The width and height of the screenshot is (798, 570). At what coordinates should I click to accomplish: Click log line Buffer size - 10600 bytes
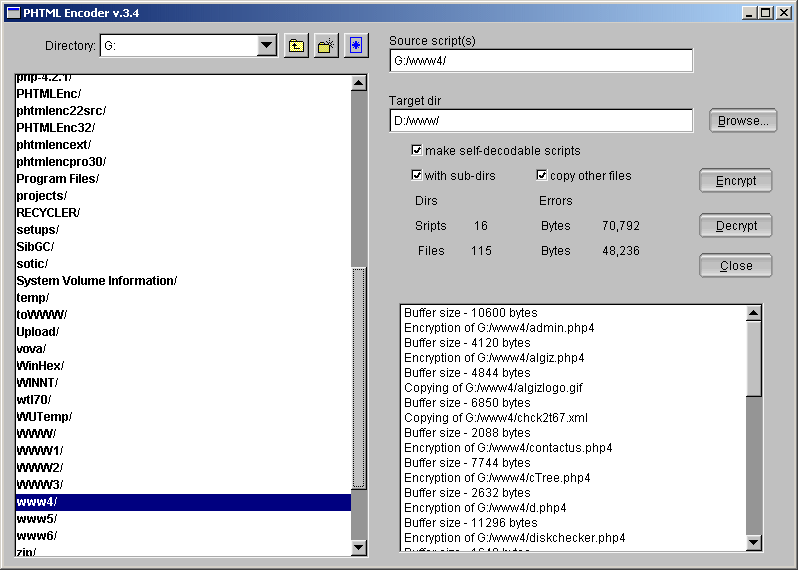471,313
